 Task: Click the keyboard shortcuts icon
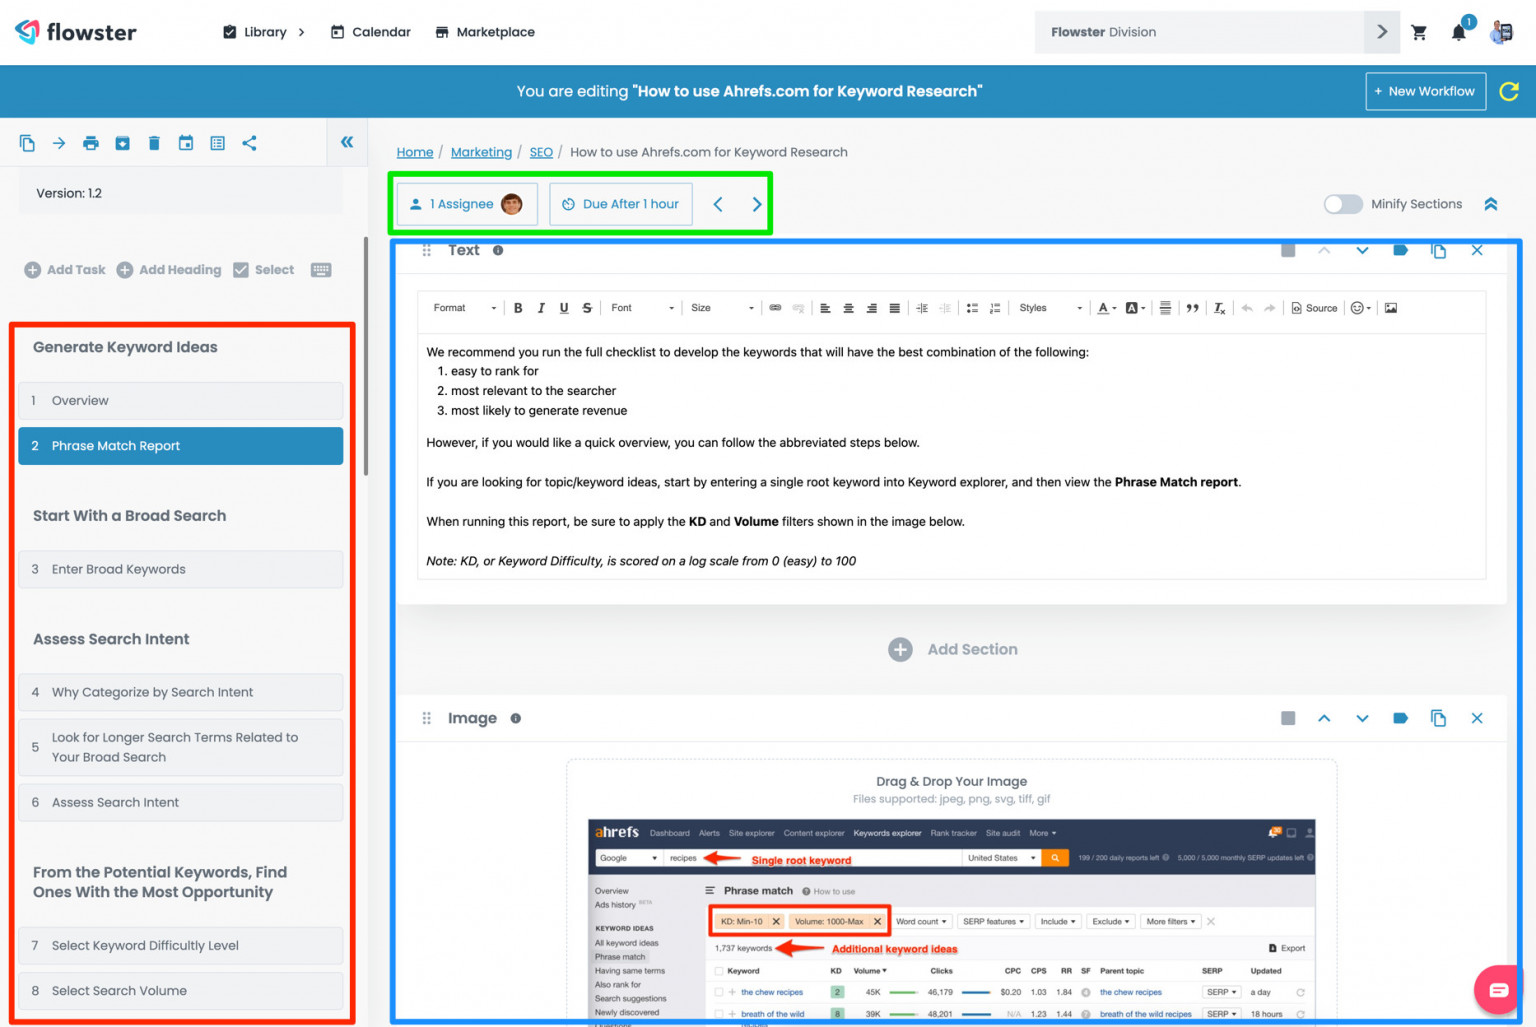point(321,270)
